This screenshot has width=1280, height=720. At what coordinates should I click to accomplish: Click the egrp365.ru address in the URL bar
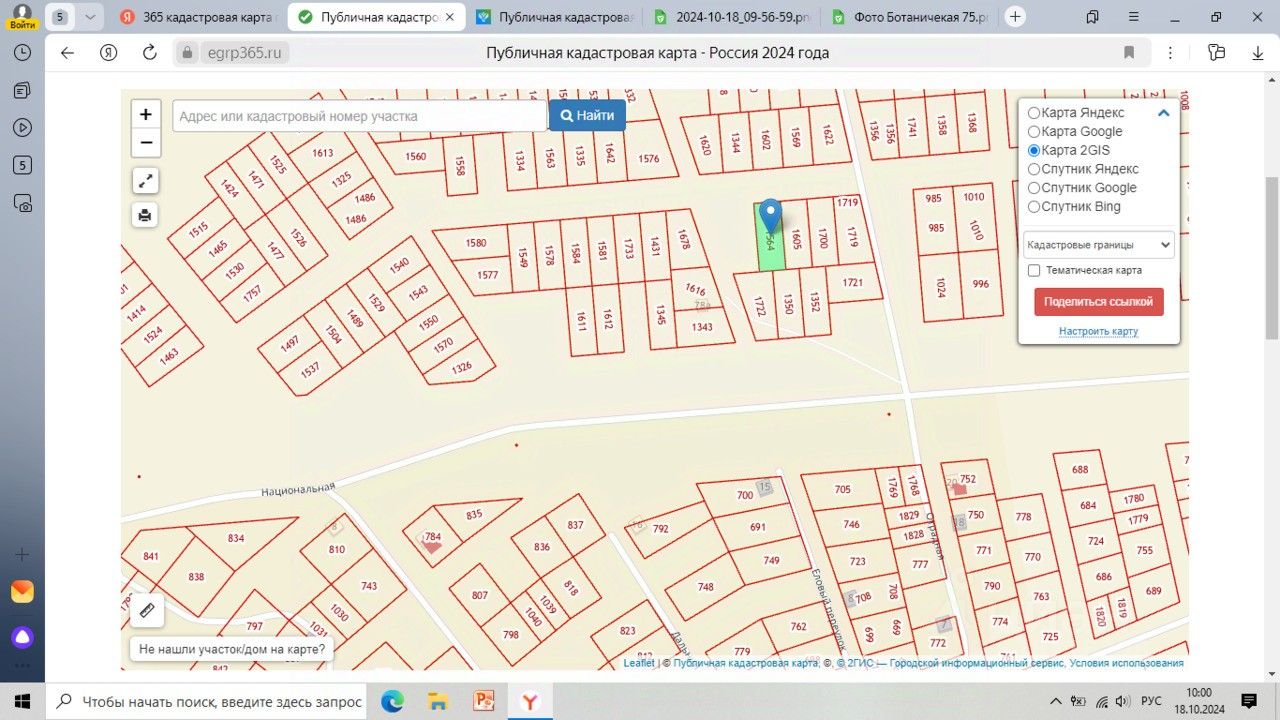coord(244,53)
